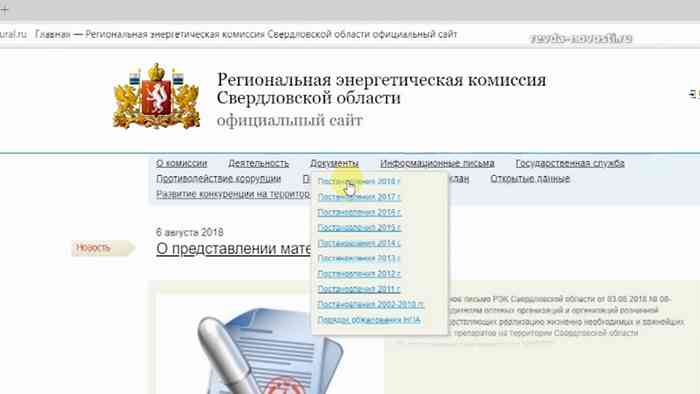Open the 'Деятельность' menu item
The image size is (700, 394).
click(258, 163)
